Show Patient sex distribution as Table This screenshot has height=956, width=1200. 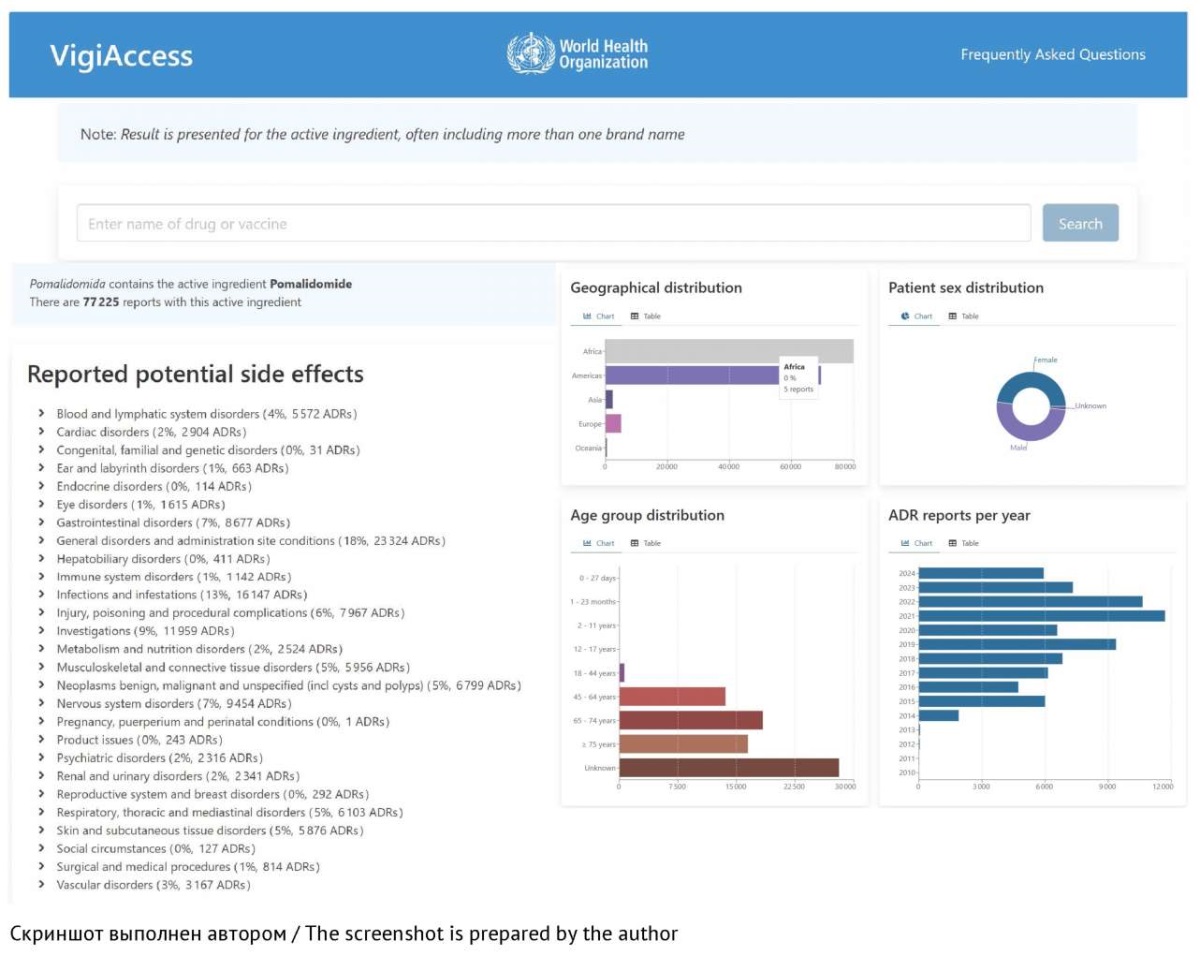click(x=964, y=316)
